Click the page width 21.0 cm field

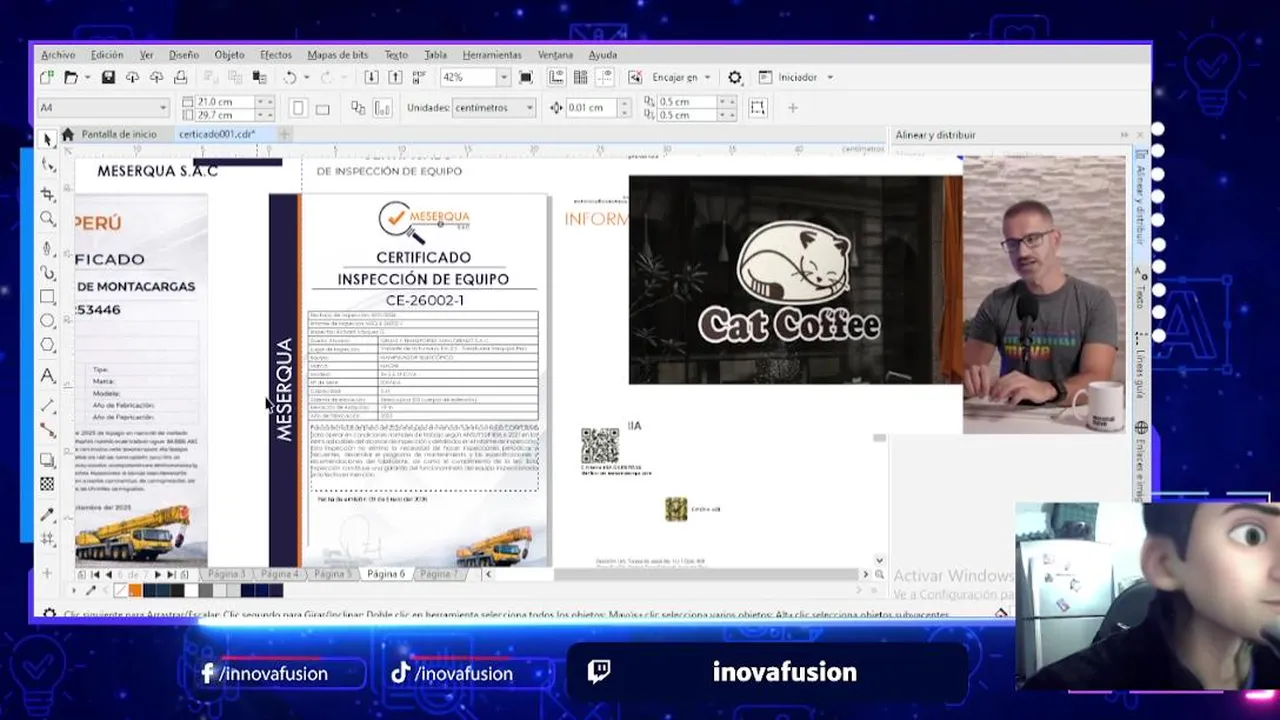(x=225, y=102)
